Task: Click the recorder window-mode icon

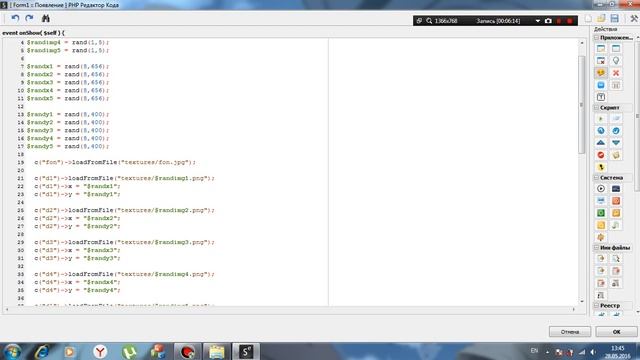Action: [419, 21]
